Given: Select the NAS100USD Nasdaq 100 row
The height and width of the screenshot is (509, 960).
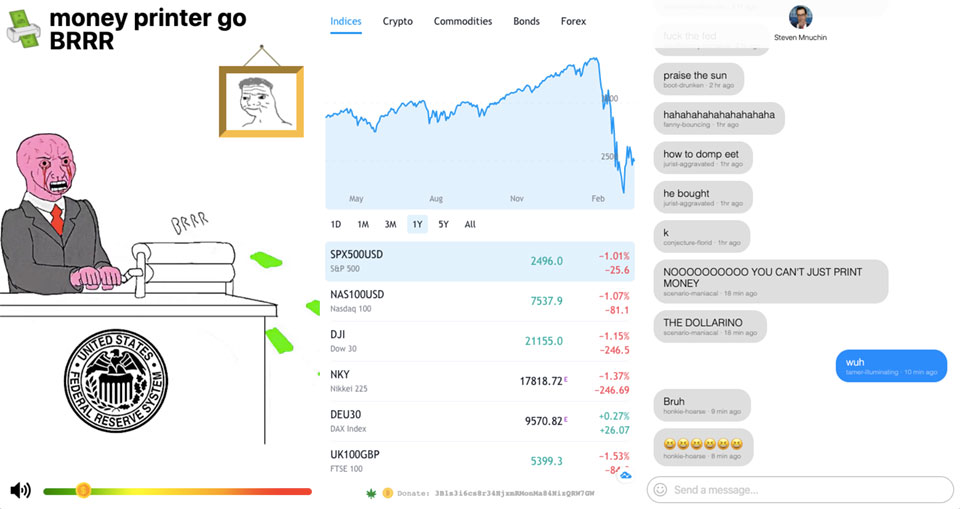Looking at the screenshot, I should point(479,301).
